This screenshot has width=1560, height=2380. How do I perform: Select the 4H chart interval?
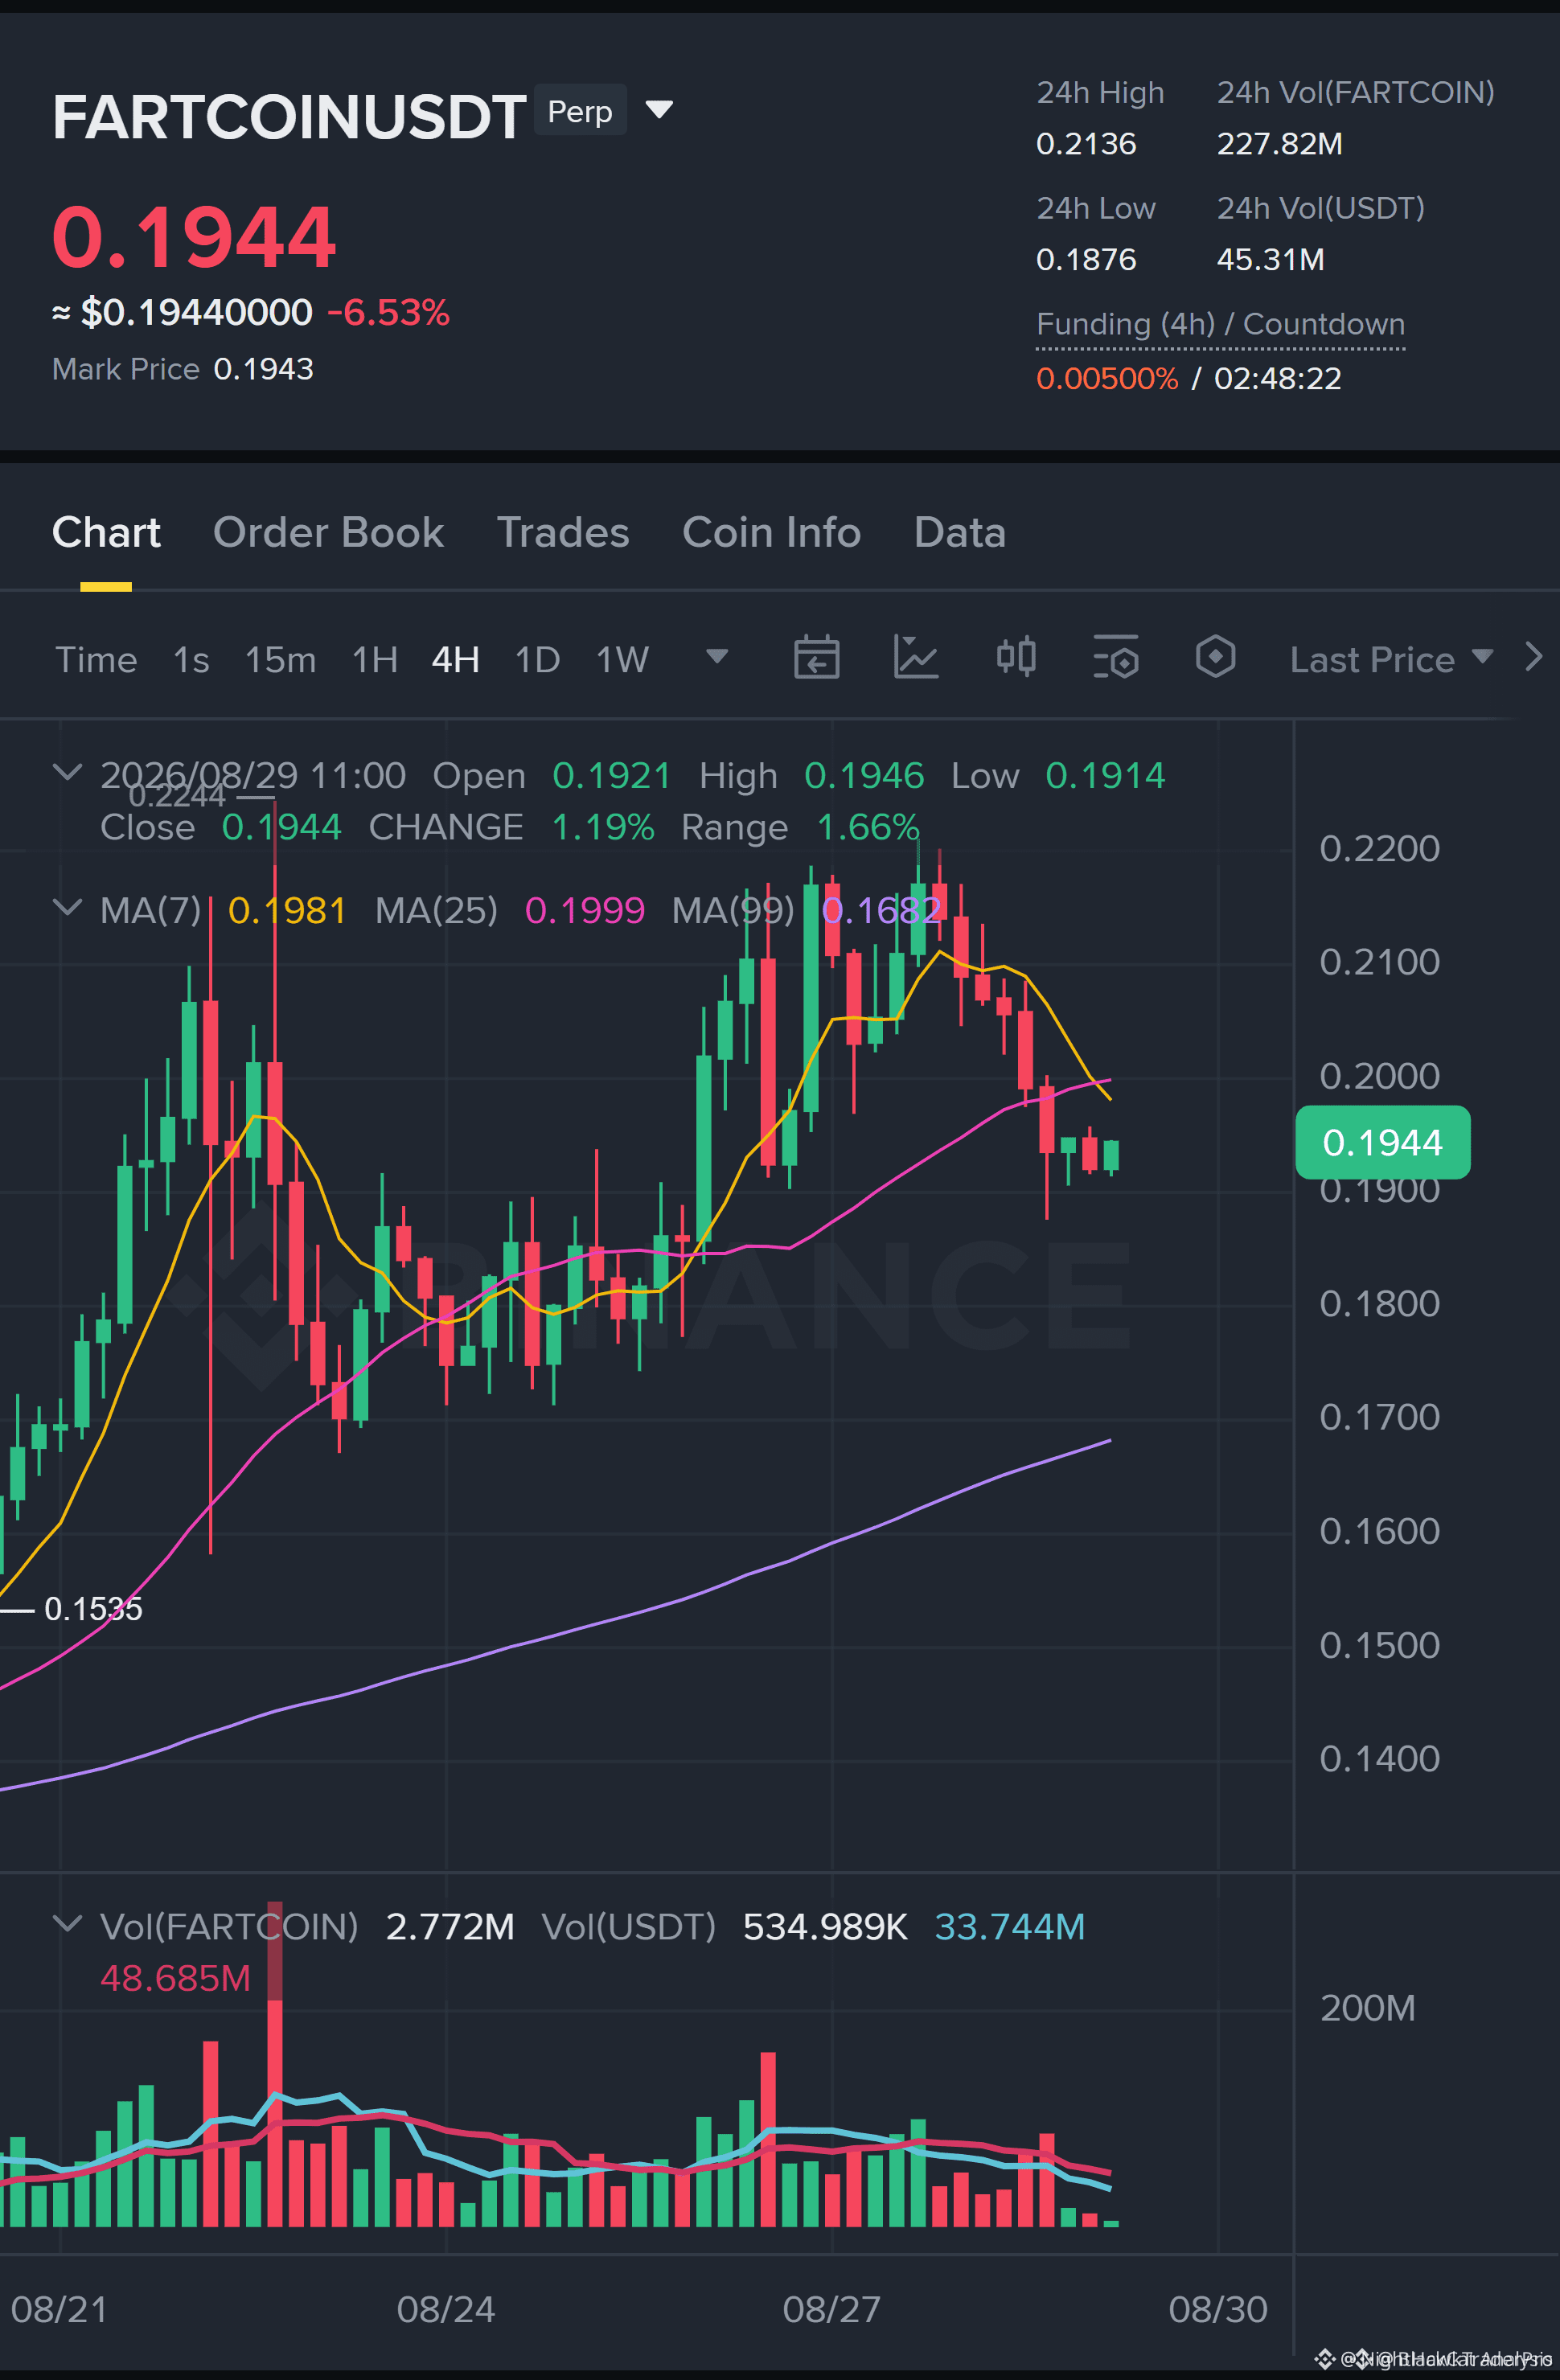point(456,660)
